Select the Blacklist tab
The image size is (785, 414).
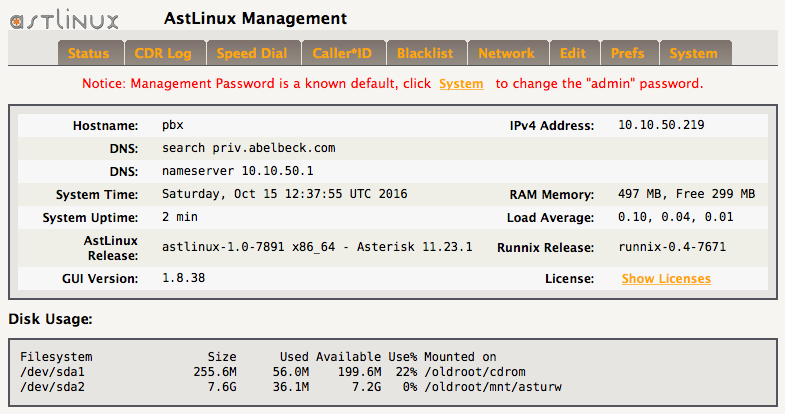coord(425,53)
